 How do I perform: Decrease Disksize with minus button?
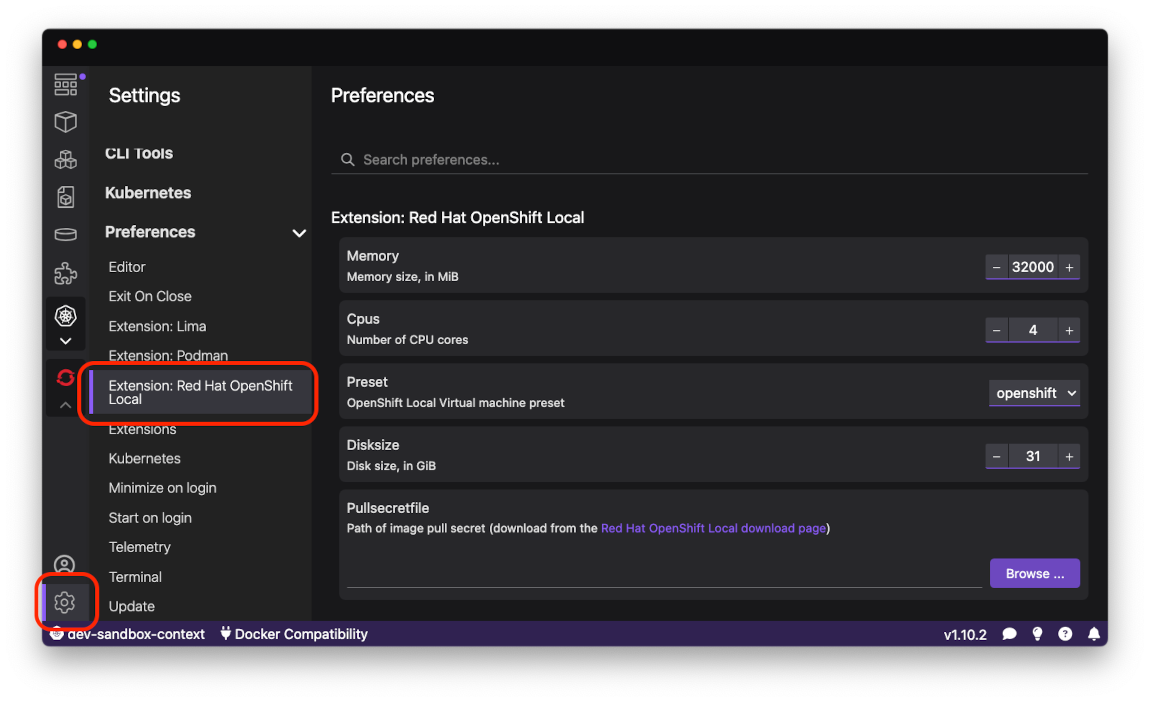[996, 457]
